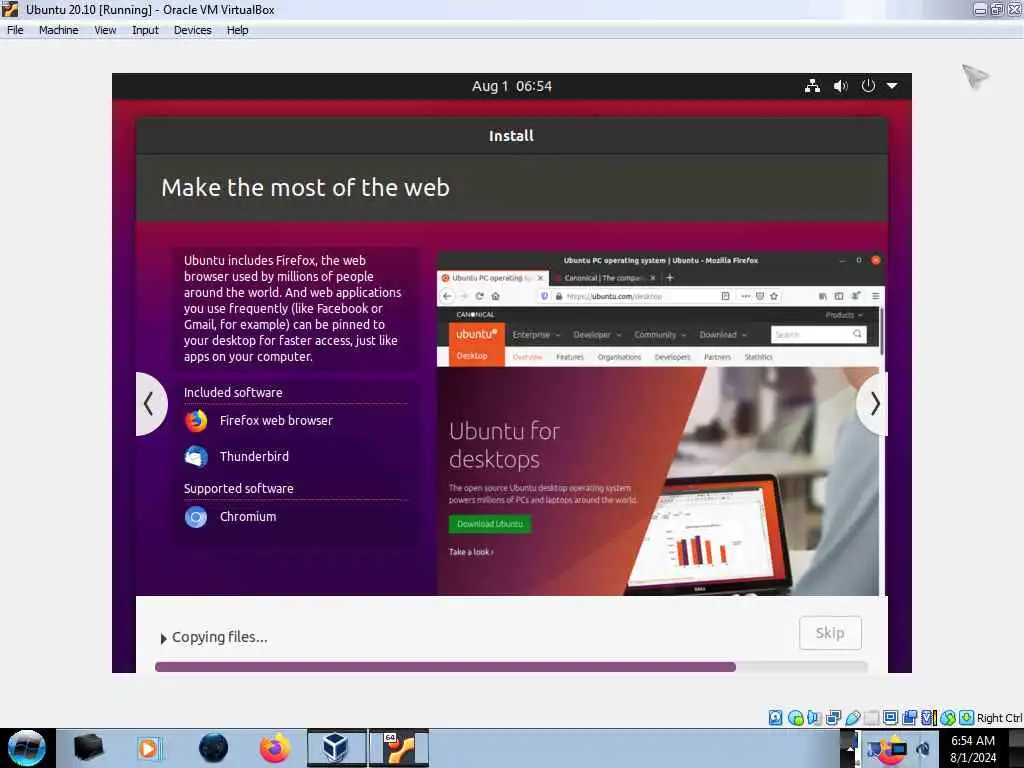Screen dimensions: 1024x768
Task: Show hidden tray icons arrow
Action: [x=850, y=748]
